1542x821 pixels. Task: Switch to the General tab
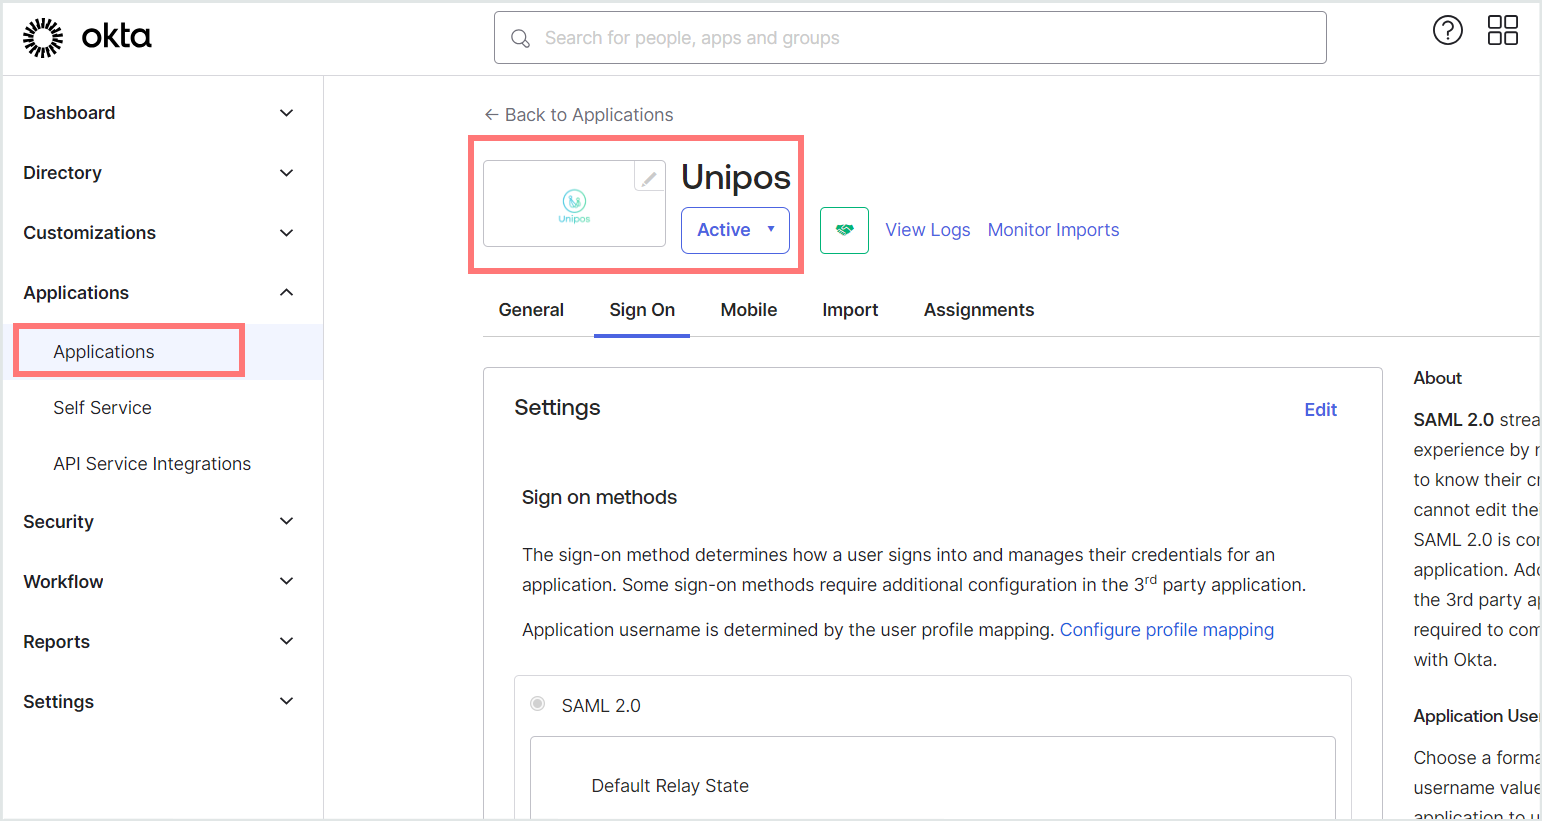(x=531, y=310)
